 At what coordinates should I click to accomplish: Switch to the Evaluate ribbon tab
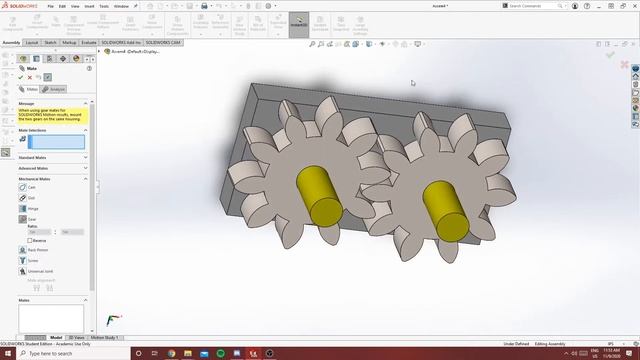tap(89, 42)
